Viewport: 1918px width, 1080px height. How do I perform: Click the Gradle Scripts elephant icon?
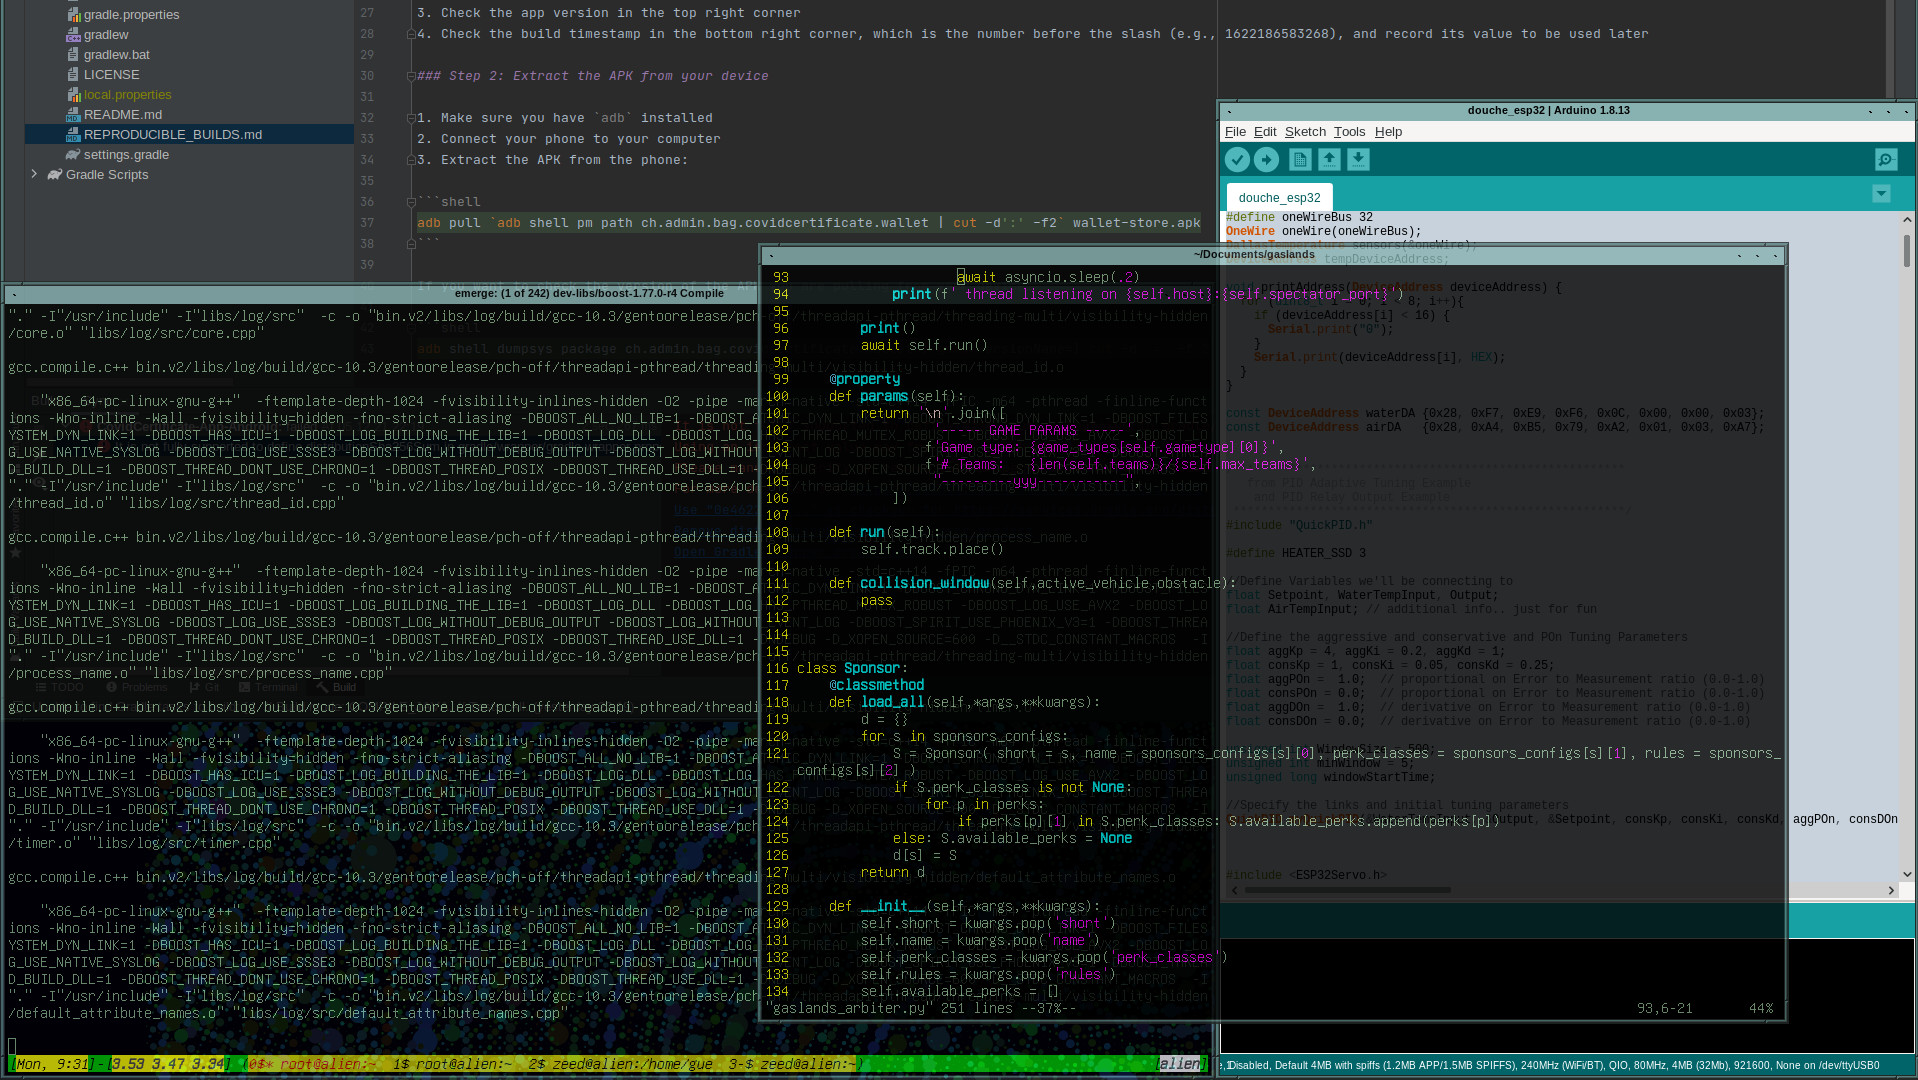tap(55, 175)
